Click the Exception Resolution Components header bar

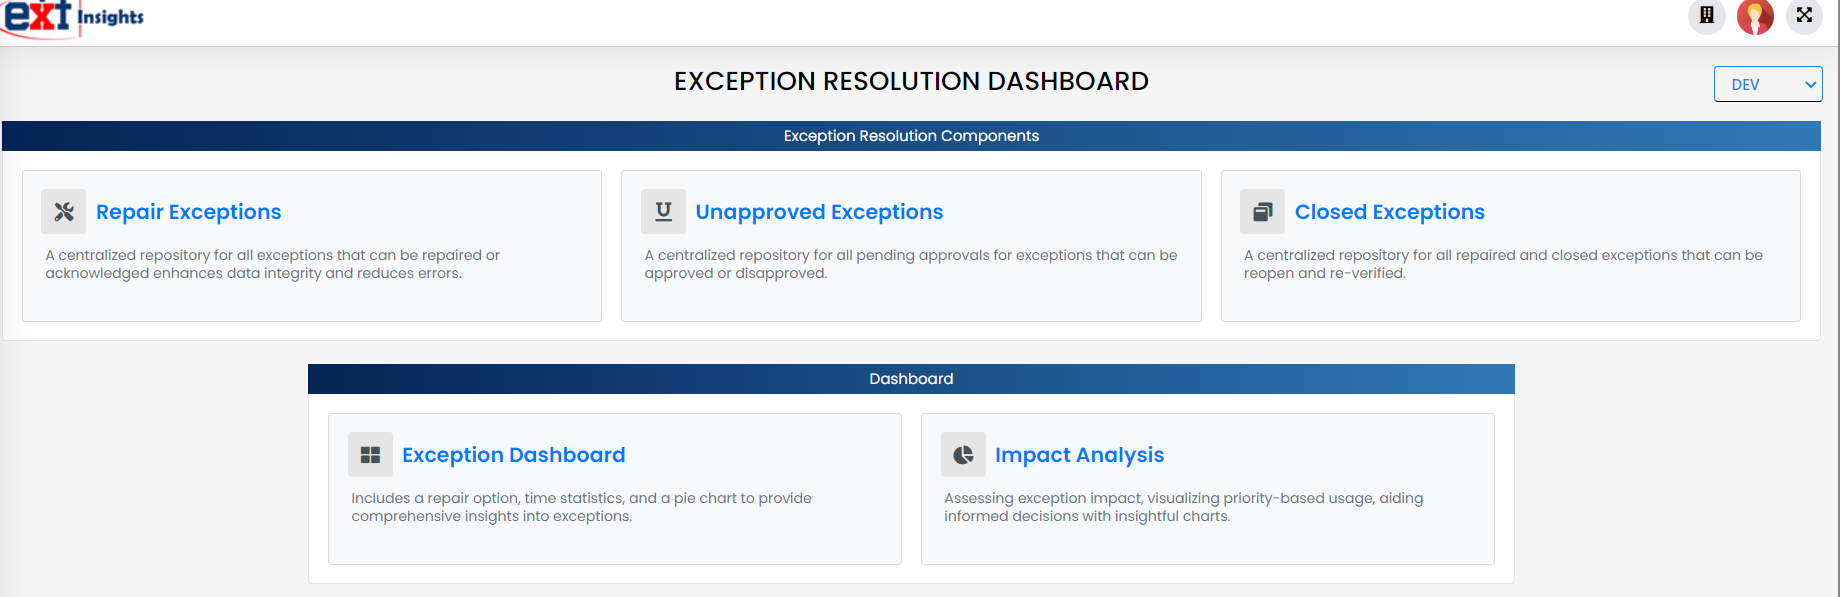point(911,135)
